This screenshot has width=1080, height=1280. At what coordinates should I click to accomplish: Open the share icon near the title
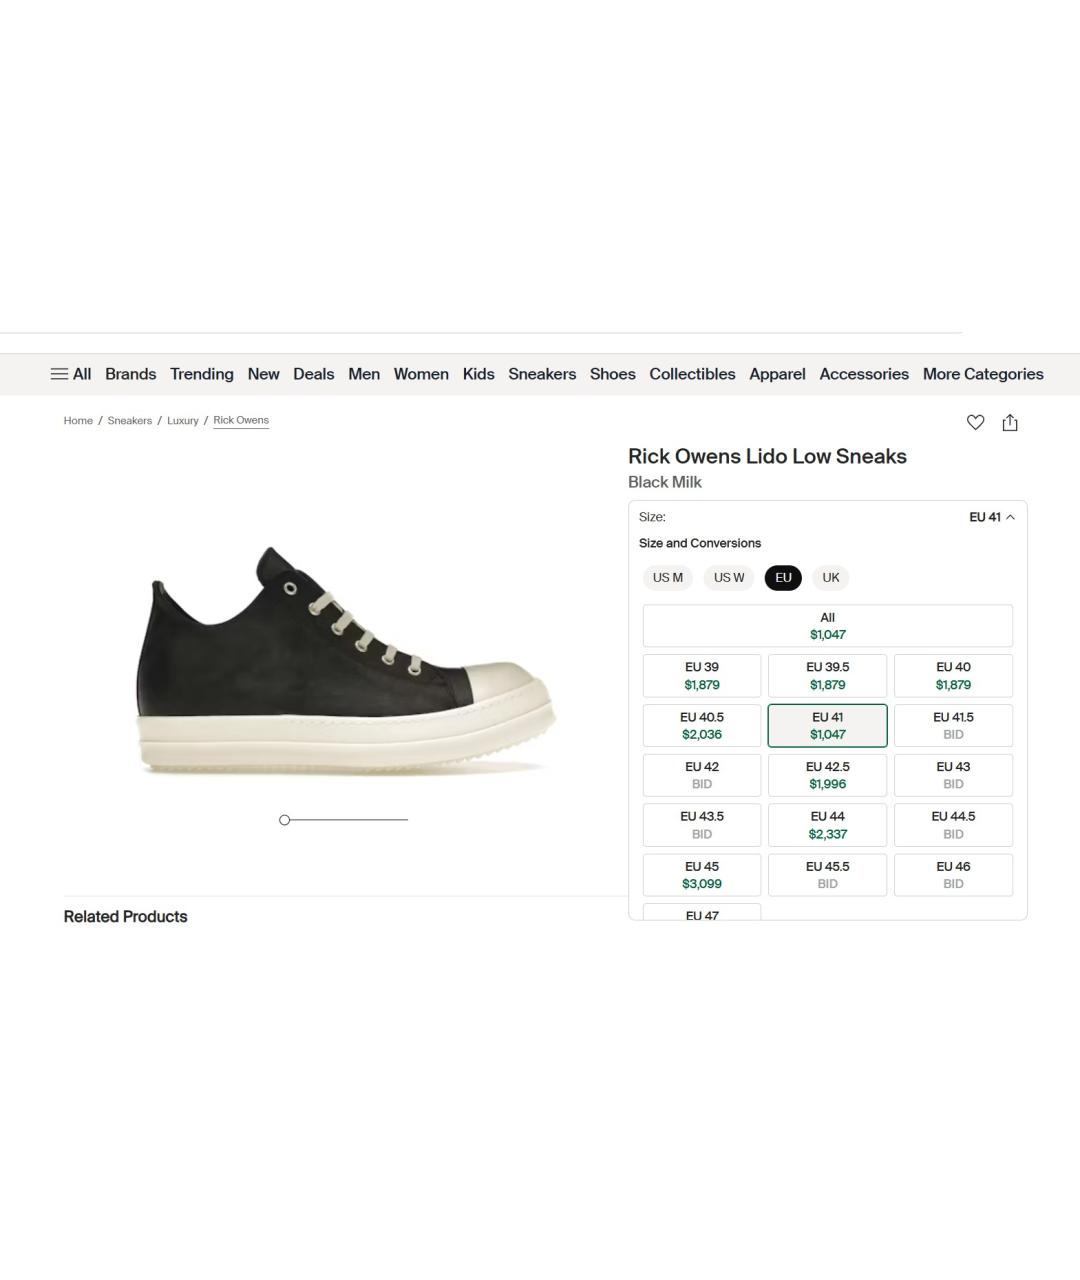coord(1010,422)
